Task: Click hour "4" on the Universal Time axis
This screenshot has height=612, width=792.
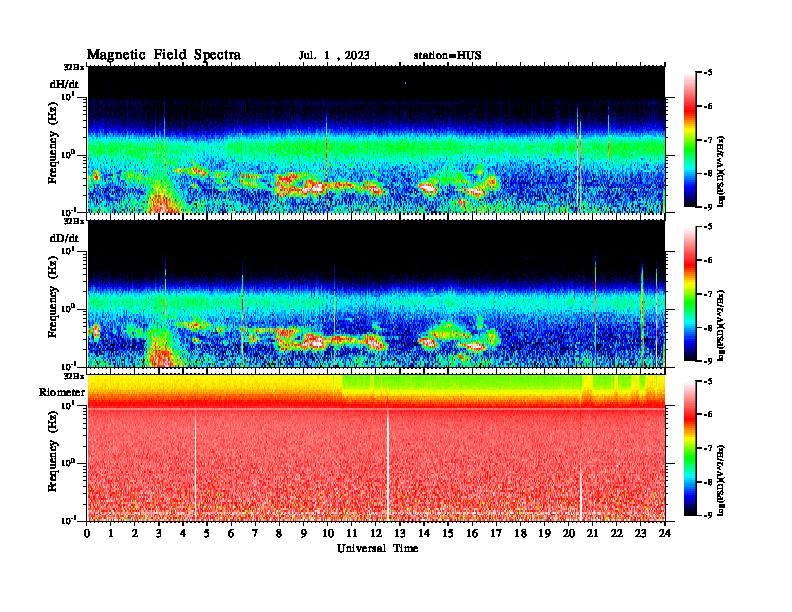Action: 183,533
